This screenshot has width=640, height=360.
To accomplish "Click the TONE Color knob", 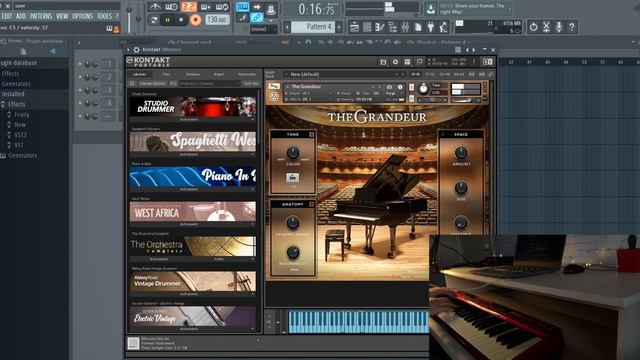I will [x=293, y=153].
